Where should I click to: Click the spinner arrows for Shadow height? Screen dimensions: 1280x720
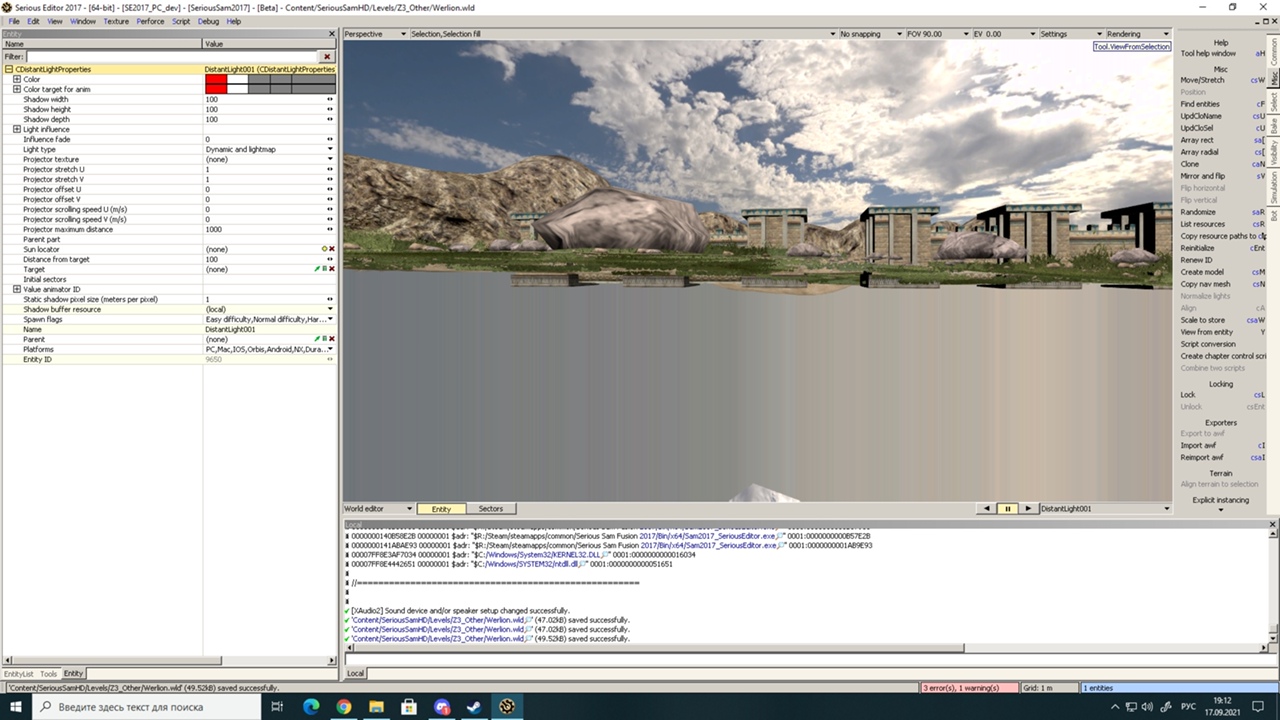click(x=330, y=109)
